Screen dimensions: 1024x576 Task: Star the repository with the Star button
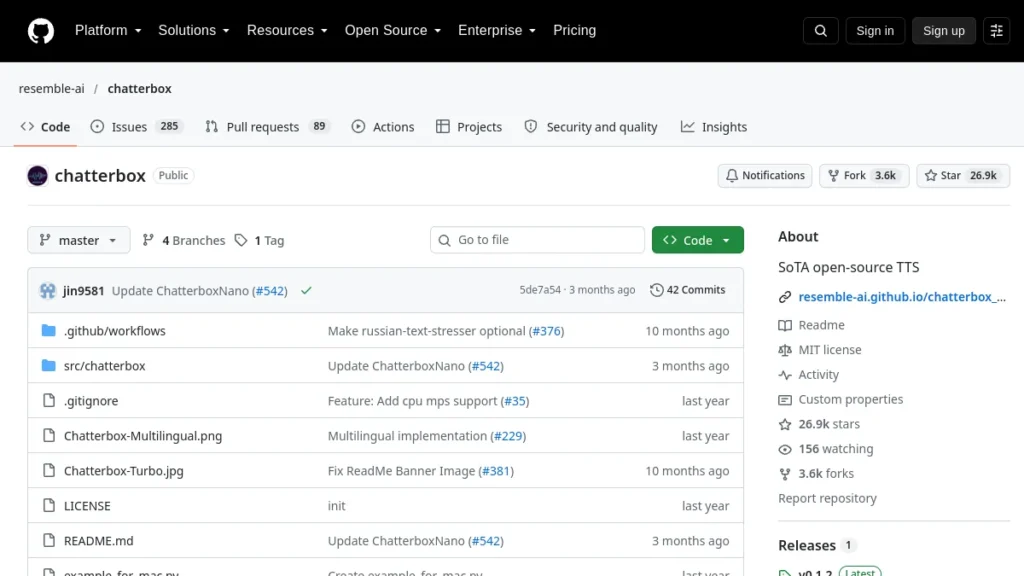point(963,176)
